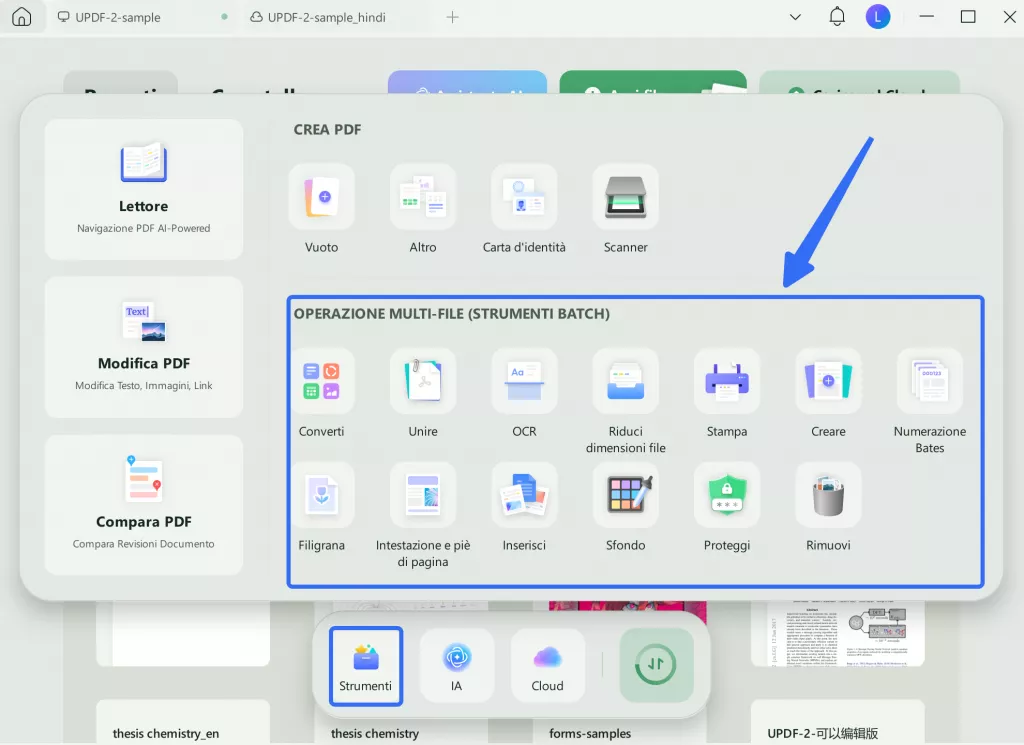This screenshot has height=745, width=1024.
Task: Open the batch Stampa tool
Action: 727,394
